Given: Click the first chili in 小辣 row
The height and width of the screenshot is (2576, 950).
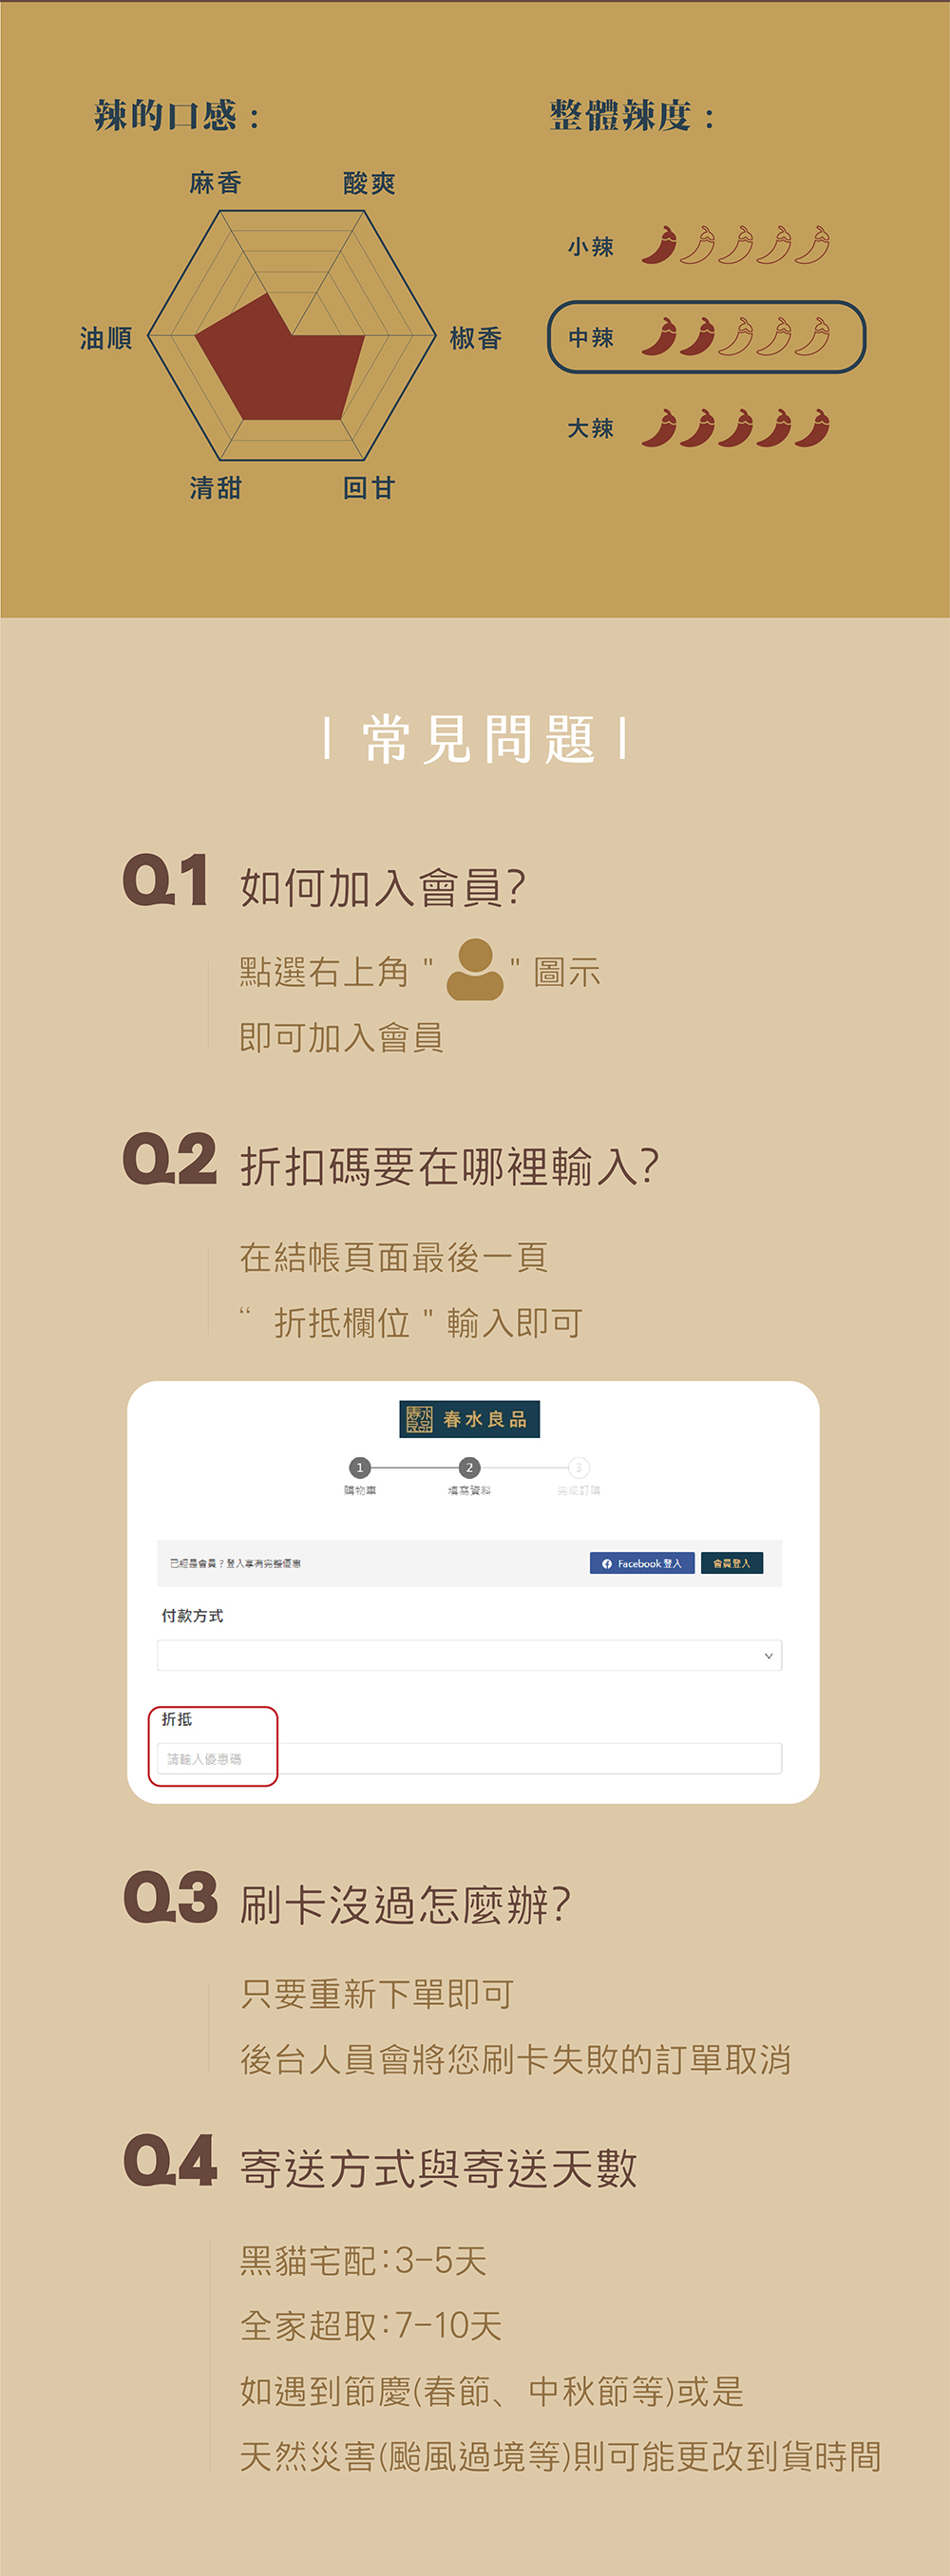Looking at the screenshot, I should (659, 245).
